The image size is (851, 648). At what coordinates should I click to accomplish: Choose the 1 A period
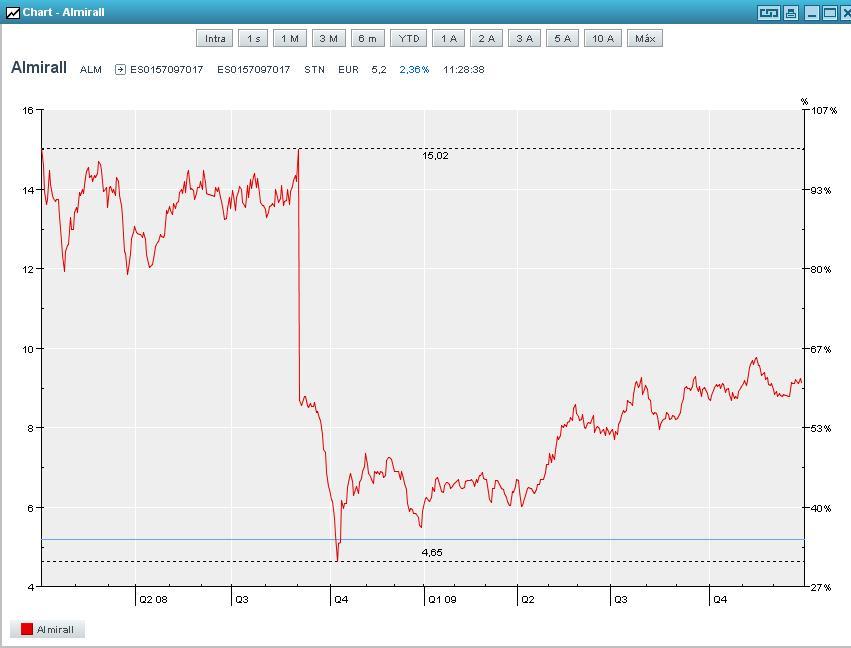tap(448, 39)
